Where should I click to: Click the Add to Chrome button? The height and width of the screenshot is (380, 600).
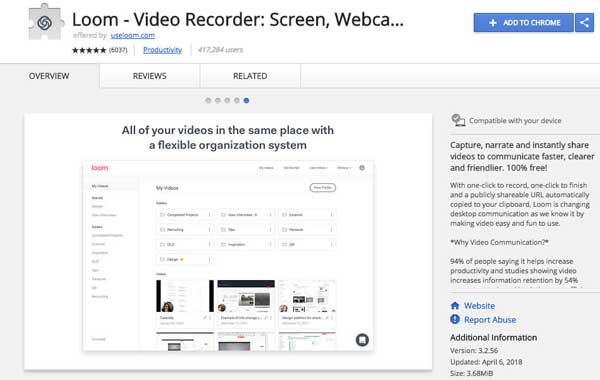pyautogui.click(x=523, y=23)
